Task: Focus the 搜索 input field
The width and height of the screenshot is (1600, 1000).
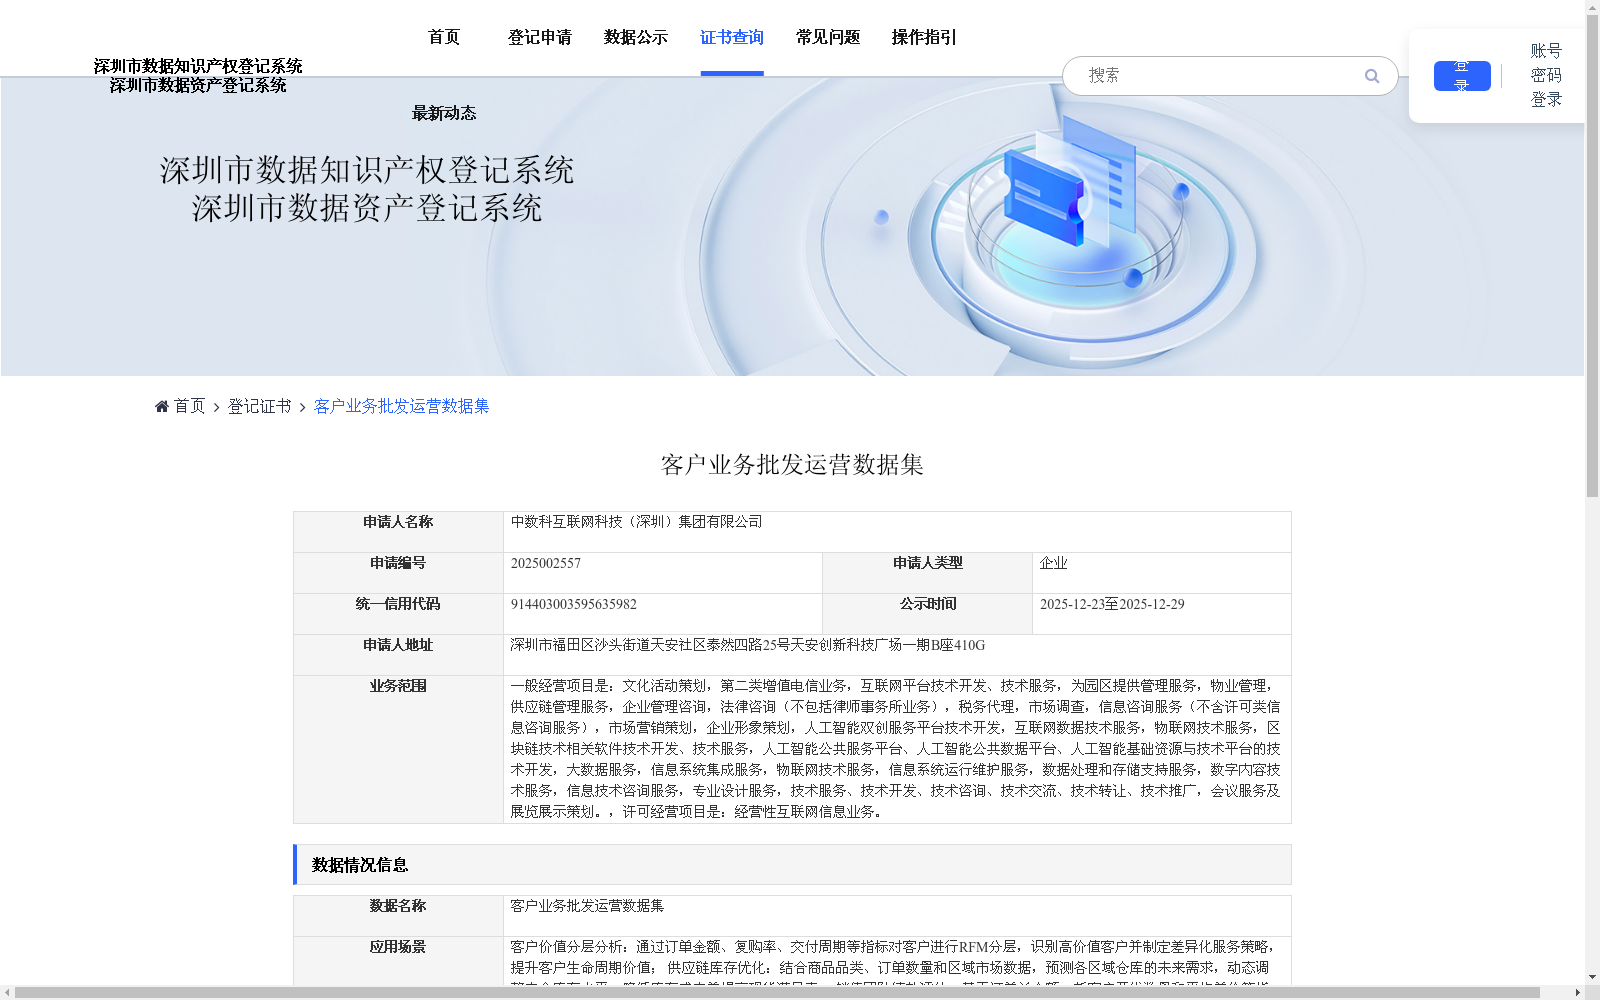Action: tap(1220, 76)
